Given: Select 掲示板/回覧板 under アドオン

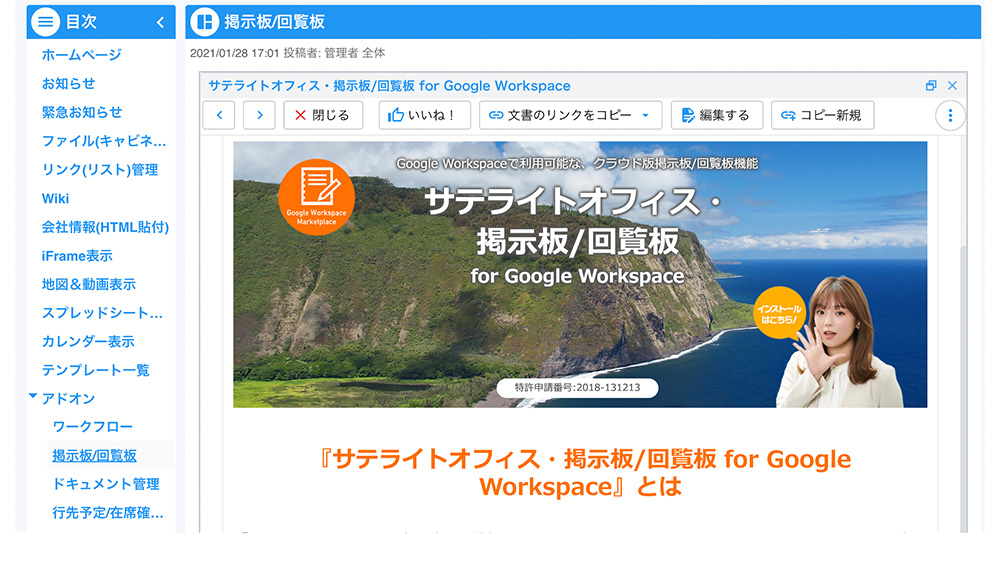Looking at the screenshot, I should pyautogui.click(x=94, y=455).
